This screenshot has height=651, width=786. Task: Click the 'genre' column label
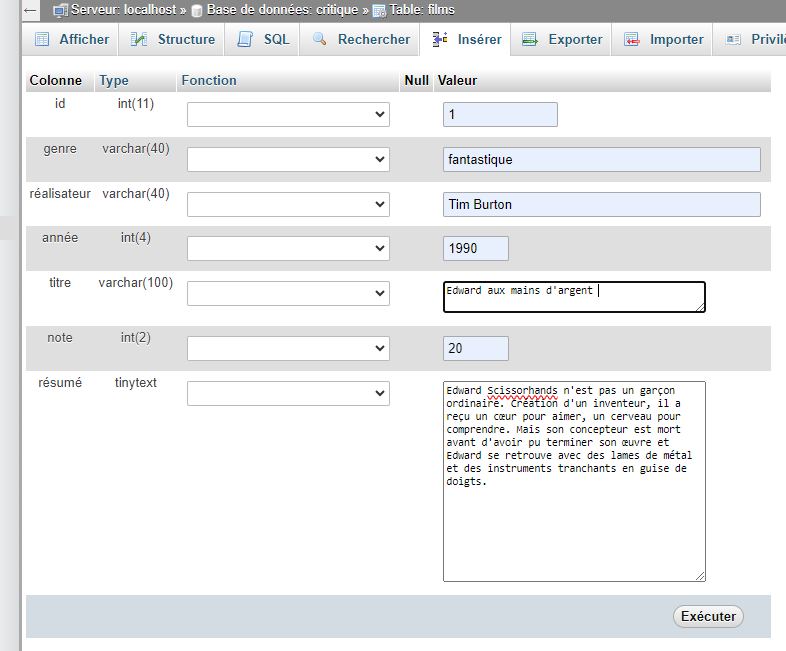coord(60,149)
